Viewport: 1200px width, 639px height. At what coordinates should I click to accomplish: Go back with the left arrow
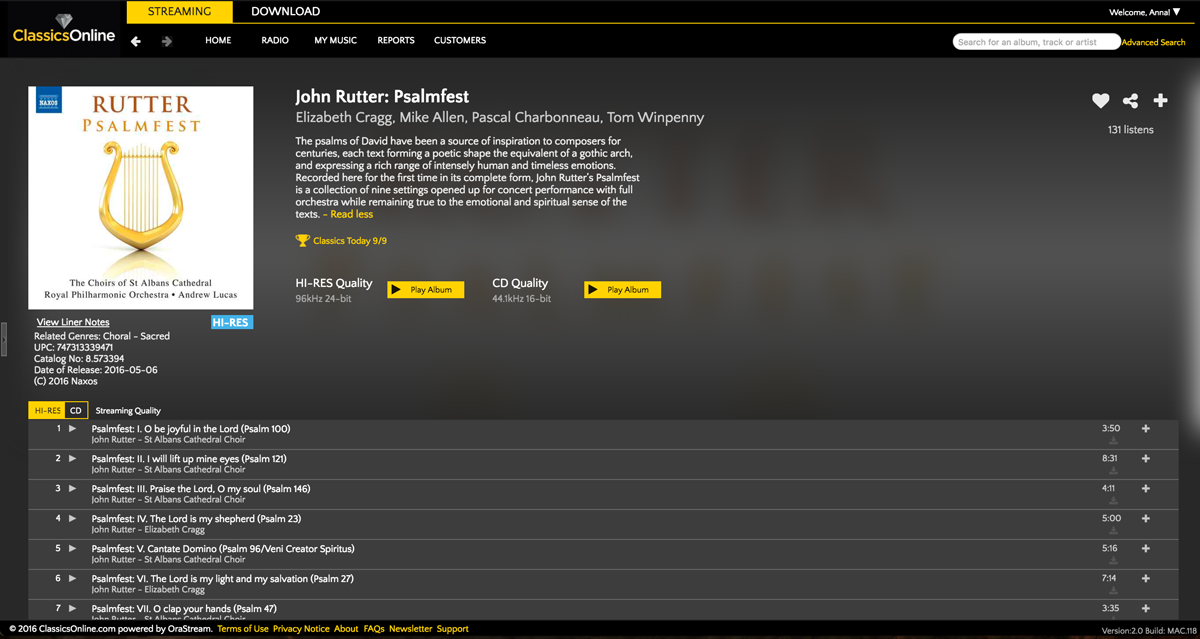(136, 41)
